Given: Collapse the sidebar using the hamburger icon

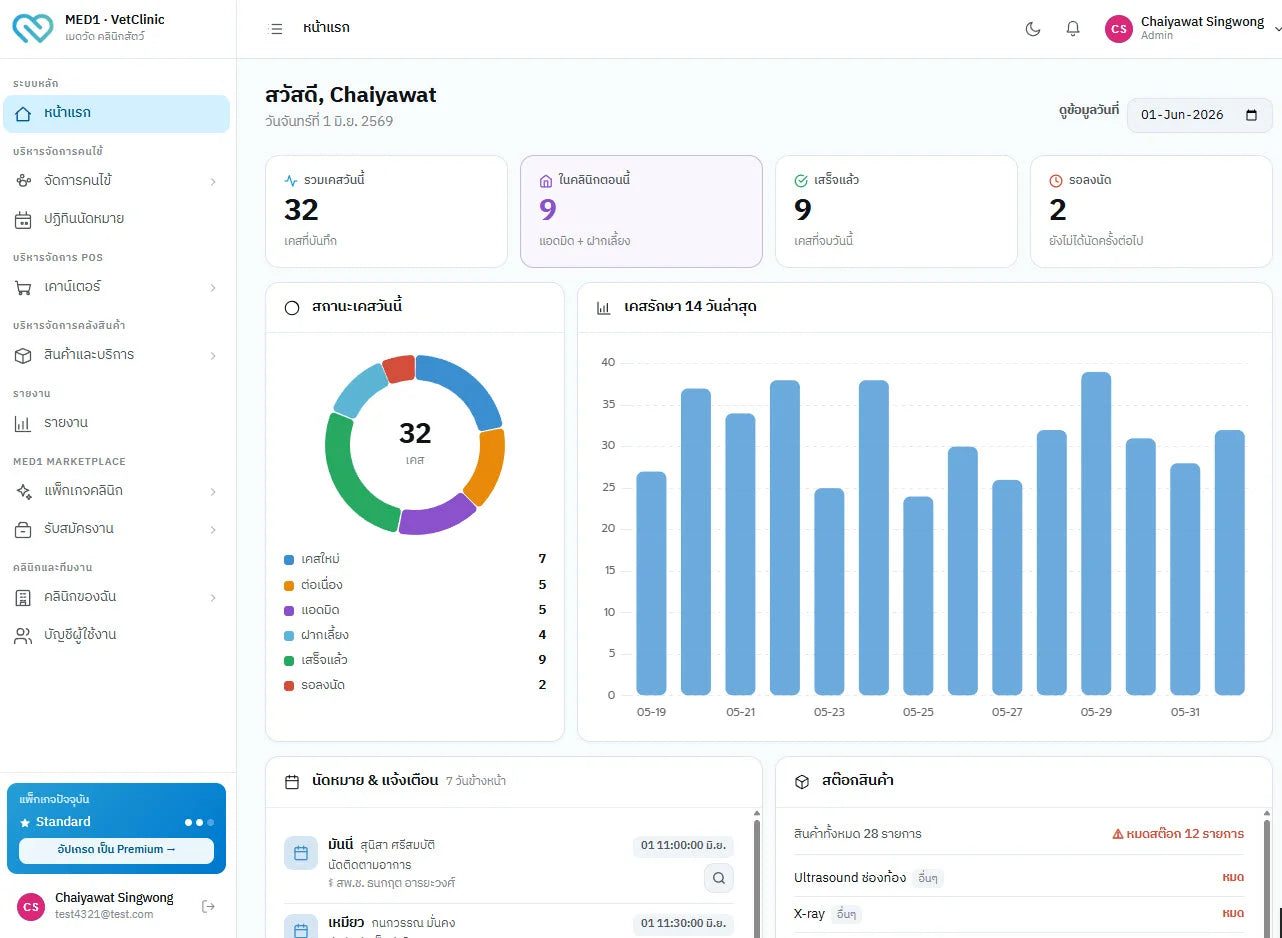Looking at the screenshot, I should click(277, 29).
